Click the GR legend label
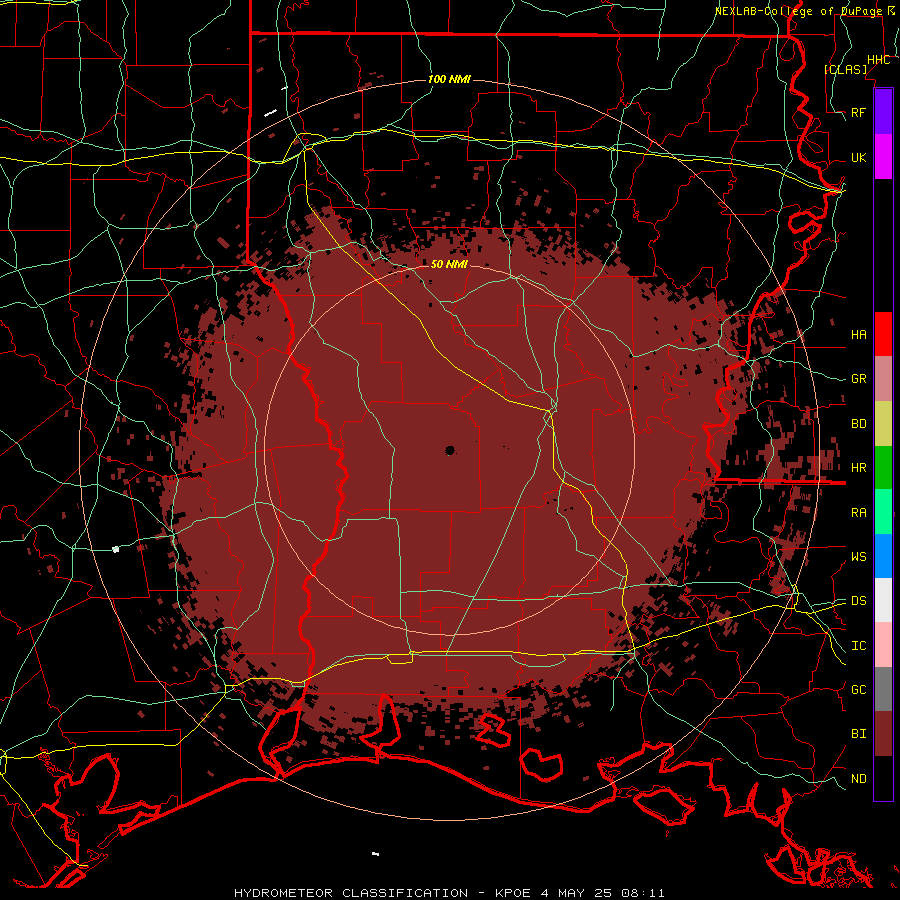This screenshot has width=900, height=900. [858, 379]
